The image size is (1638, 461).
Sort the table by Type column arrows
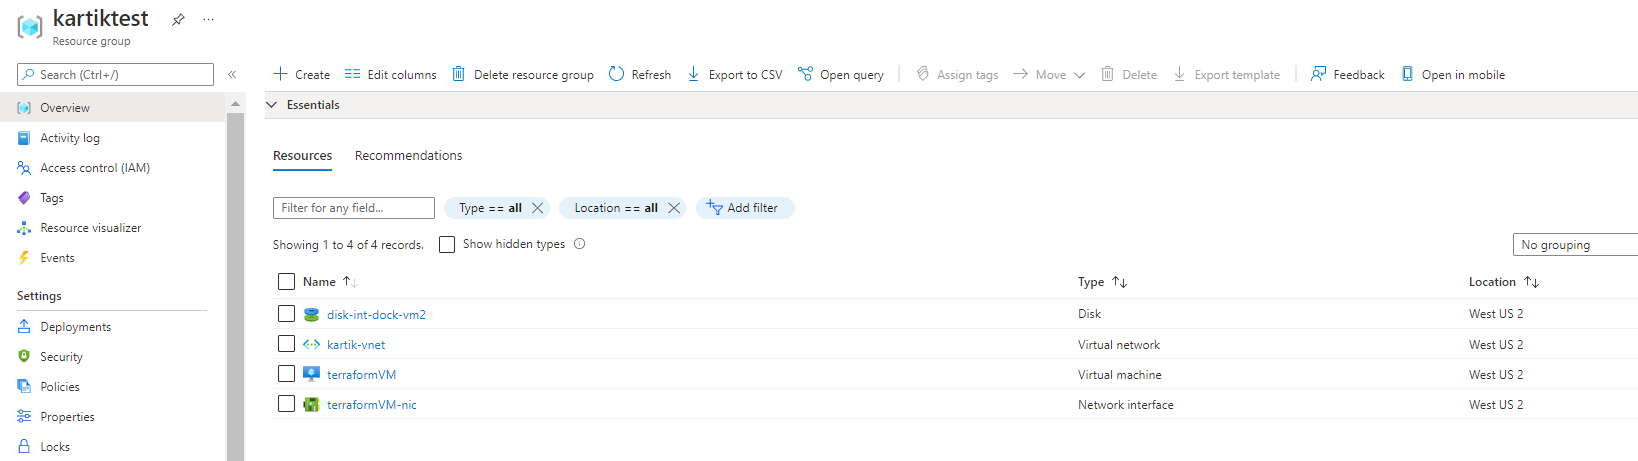click(x=1119, y=282)
